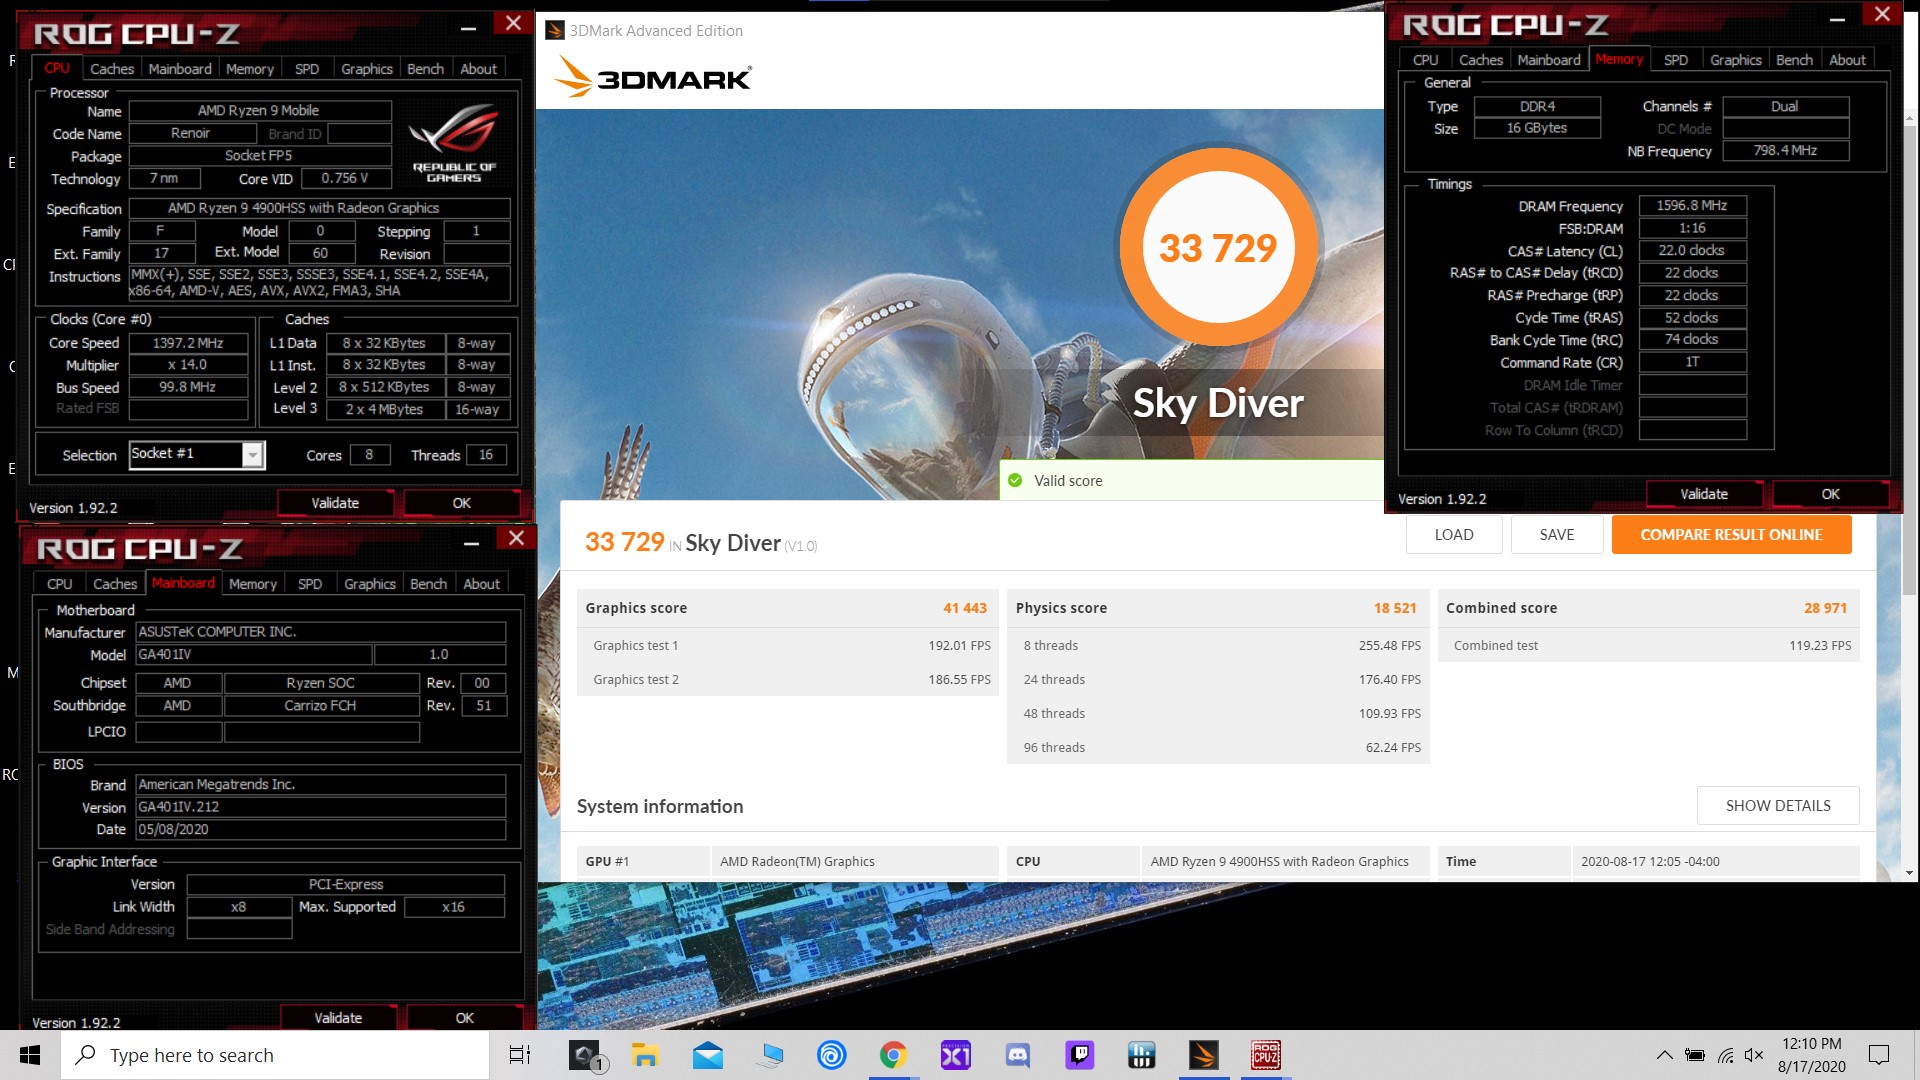
Task: Open Graphics tab in the right CPU-Z window
Action: click(1736, 60)
